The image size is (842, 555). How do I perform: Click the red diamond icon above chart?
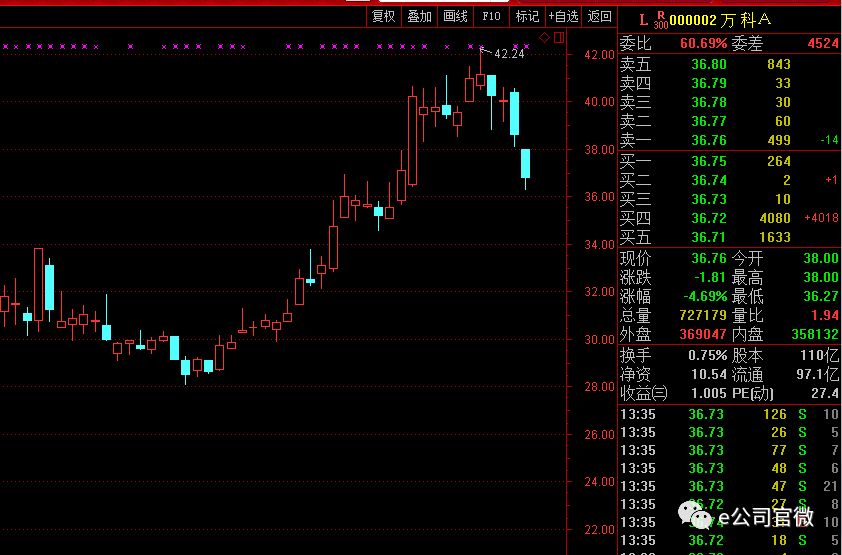point(545,37)
